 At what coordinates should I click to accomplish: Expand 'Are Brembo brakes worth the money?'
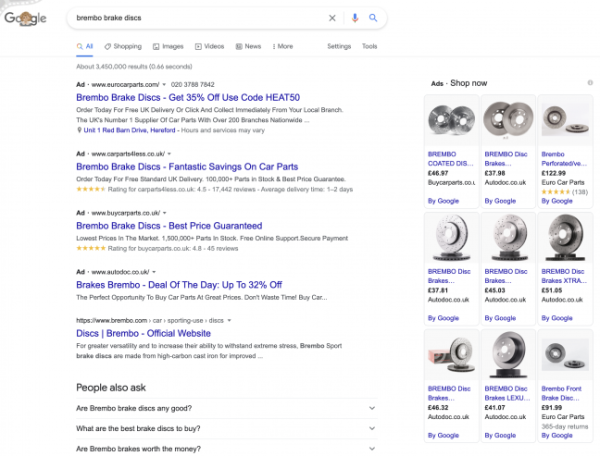tap(225, 449)
